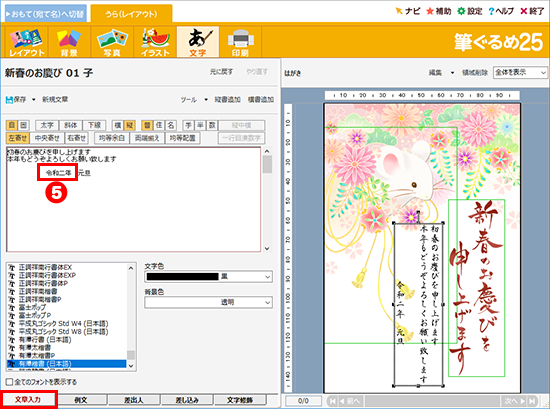The width and height of the screenshot is (550, 409).
Task: Toggle 太字 bold formatting
Action: coord(47,125)
